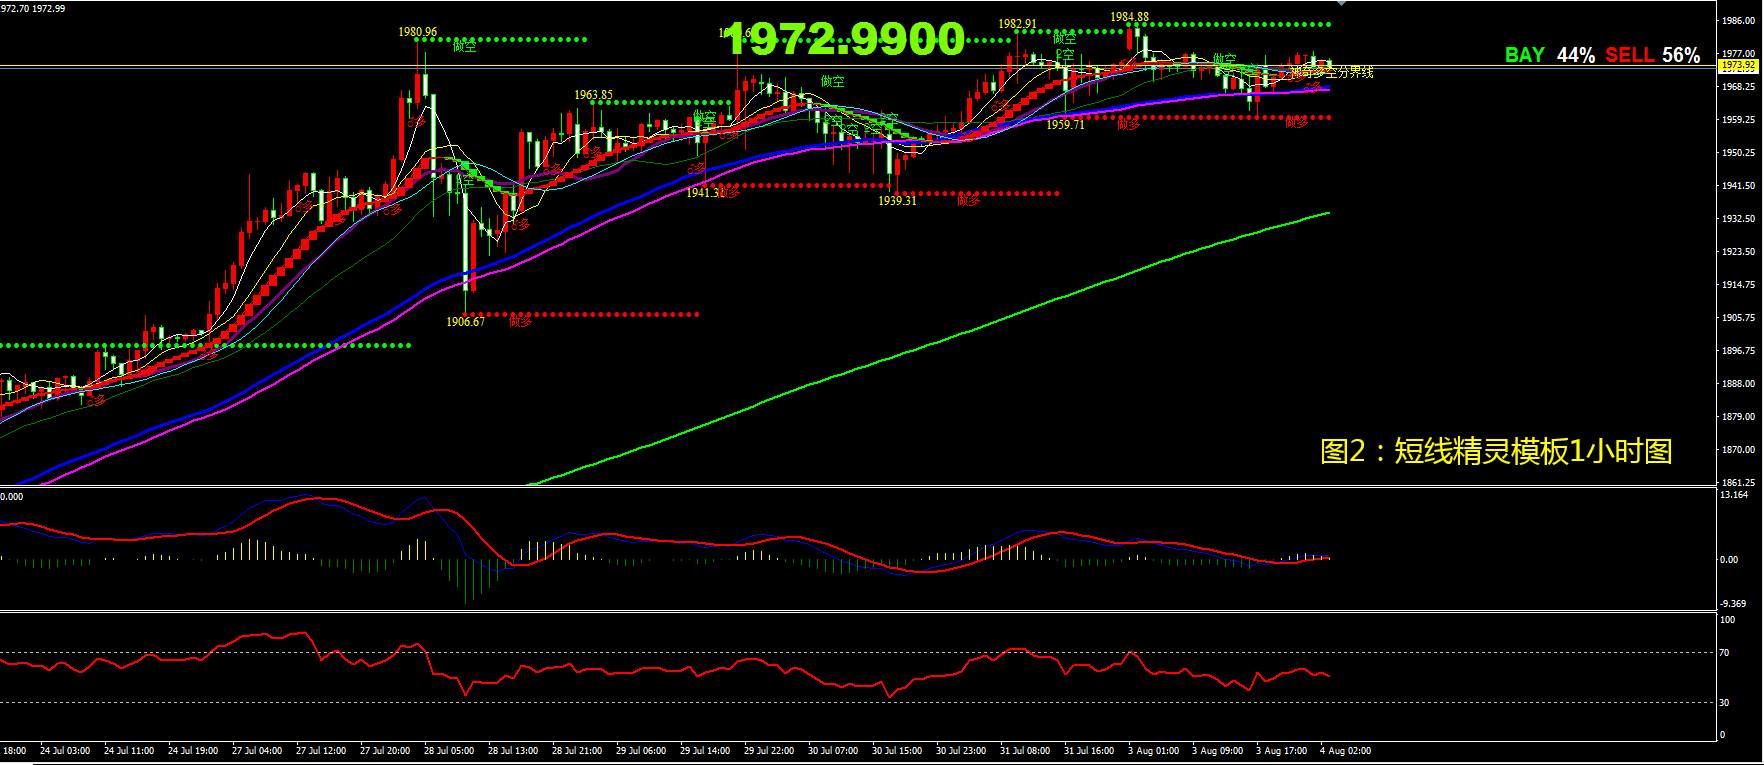
Task: Click 29 Jul 06:00 on the time axis
Action: coord(641,750)
